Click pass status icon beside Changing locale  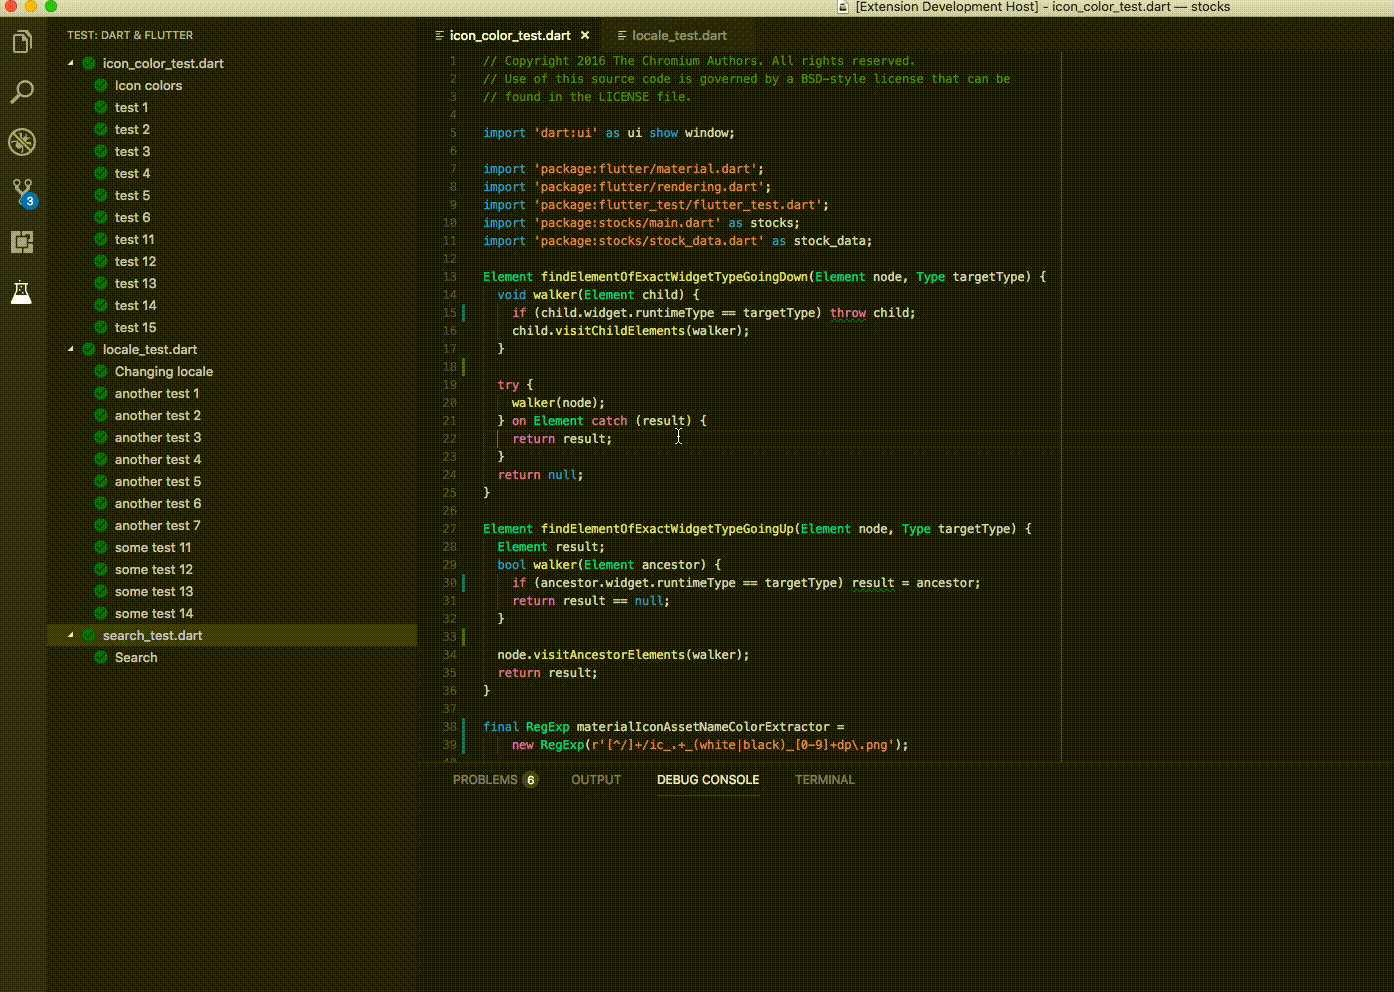[101, 371]
